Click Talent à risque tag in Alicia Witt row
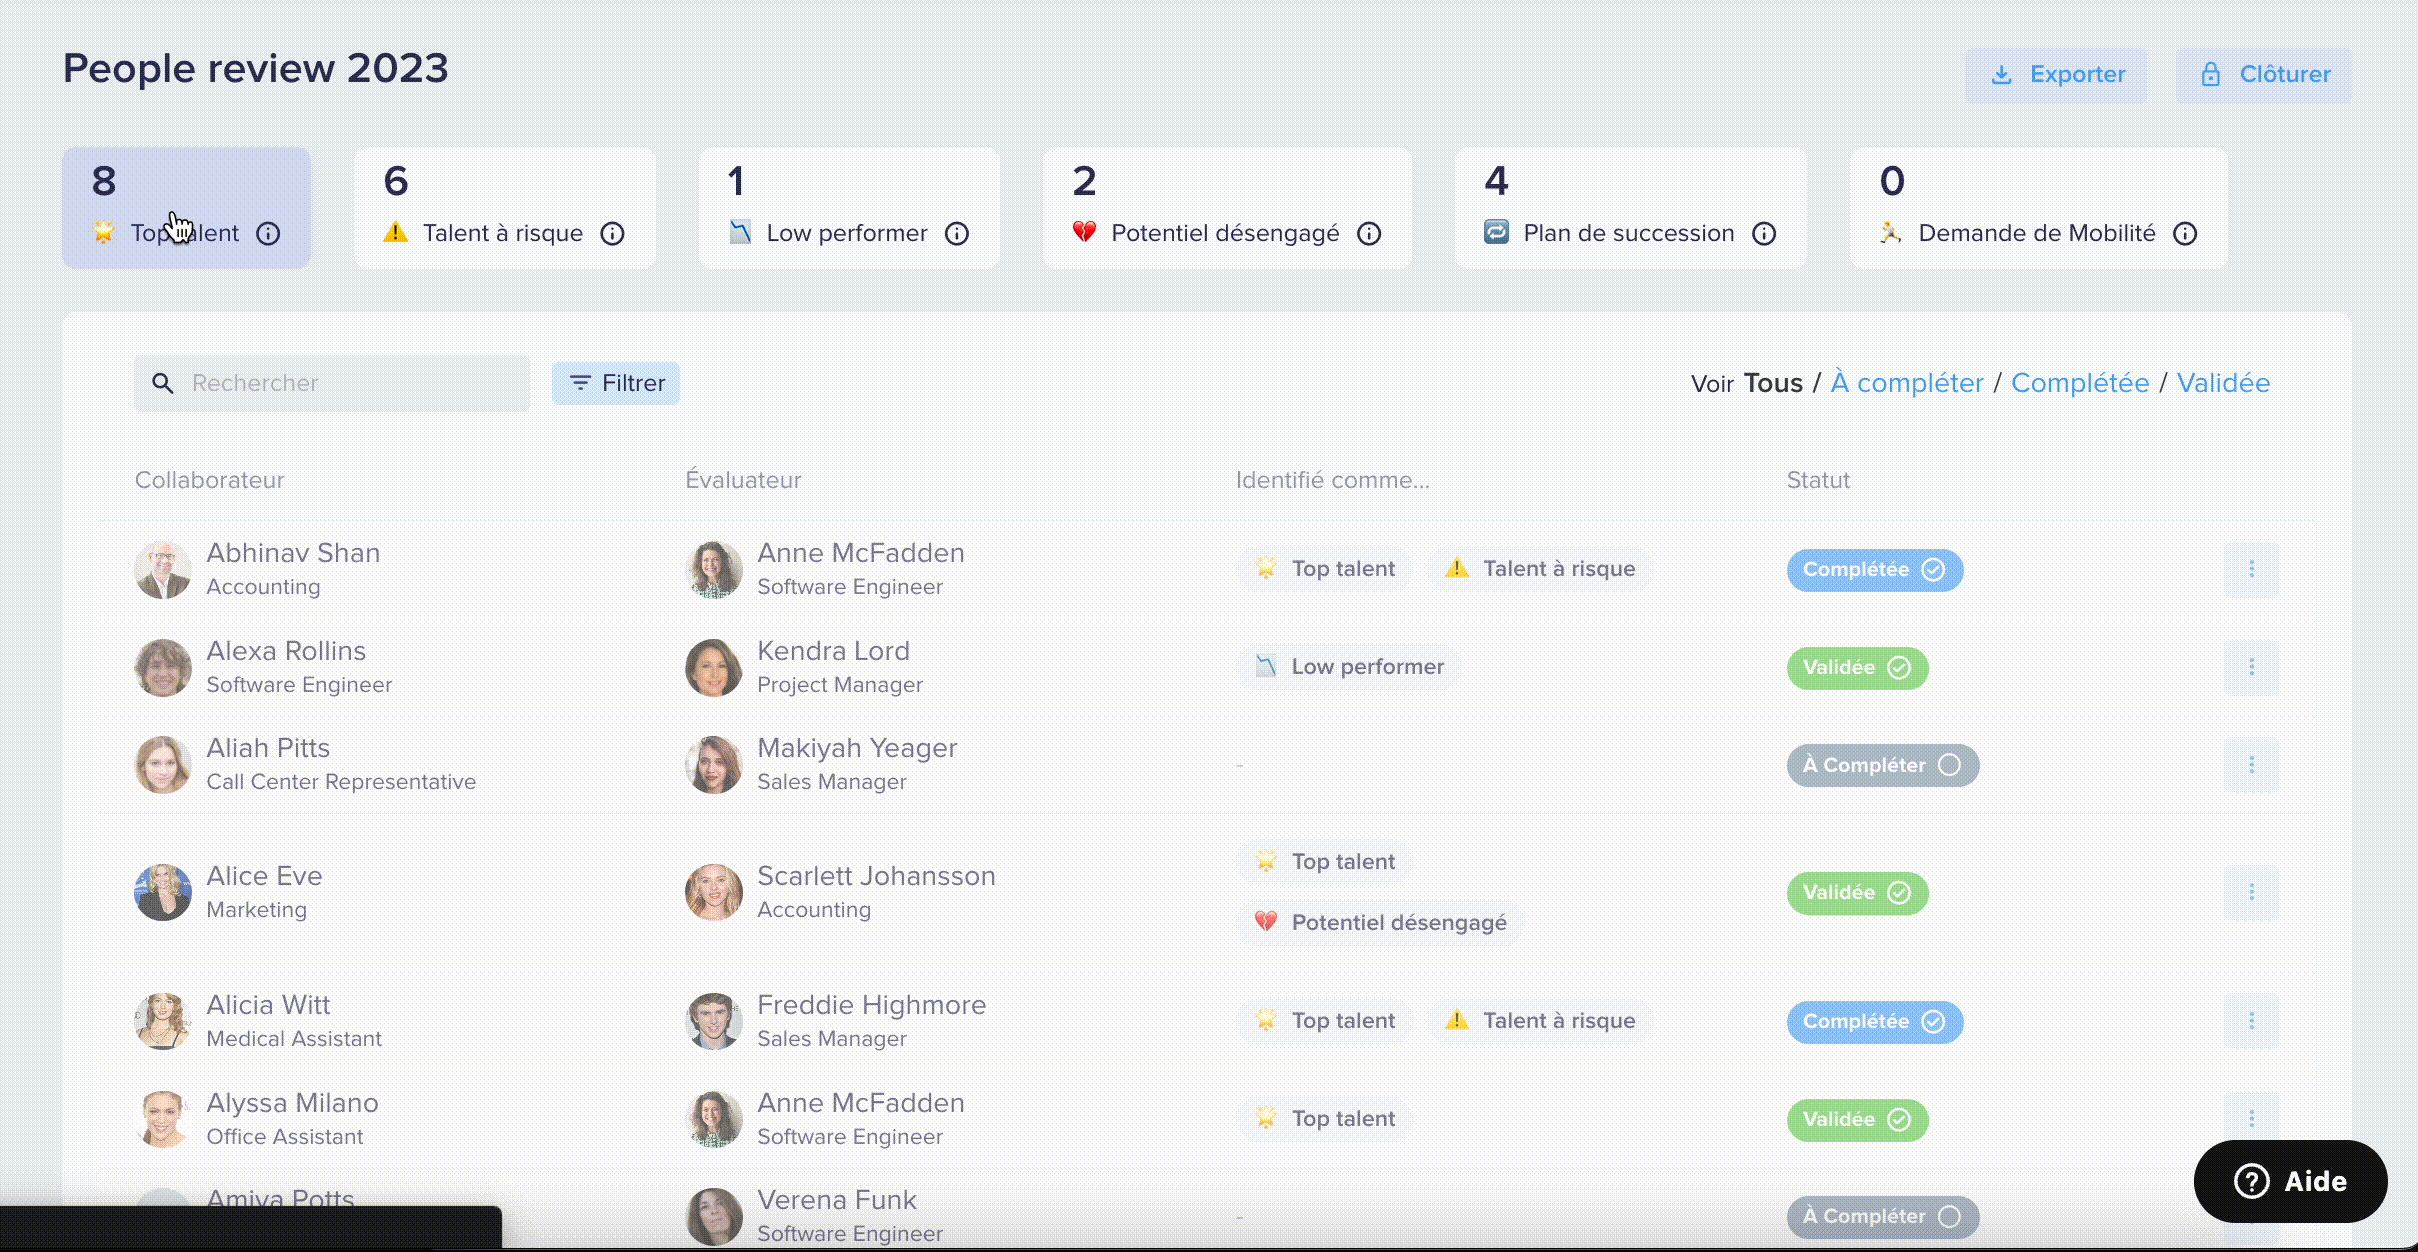The image size is (2418, 1252). click(1540, 1021)
